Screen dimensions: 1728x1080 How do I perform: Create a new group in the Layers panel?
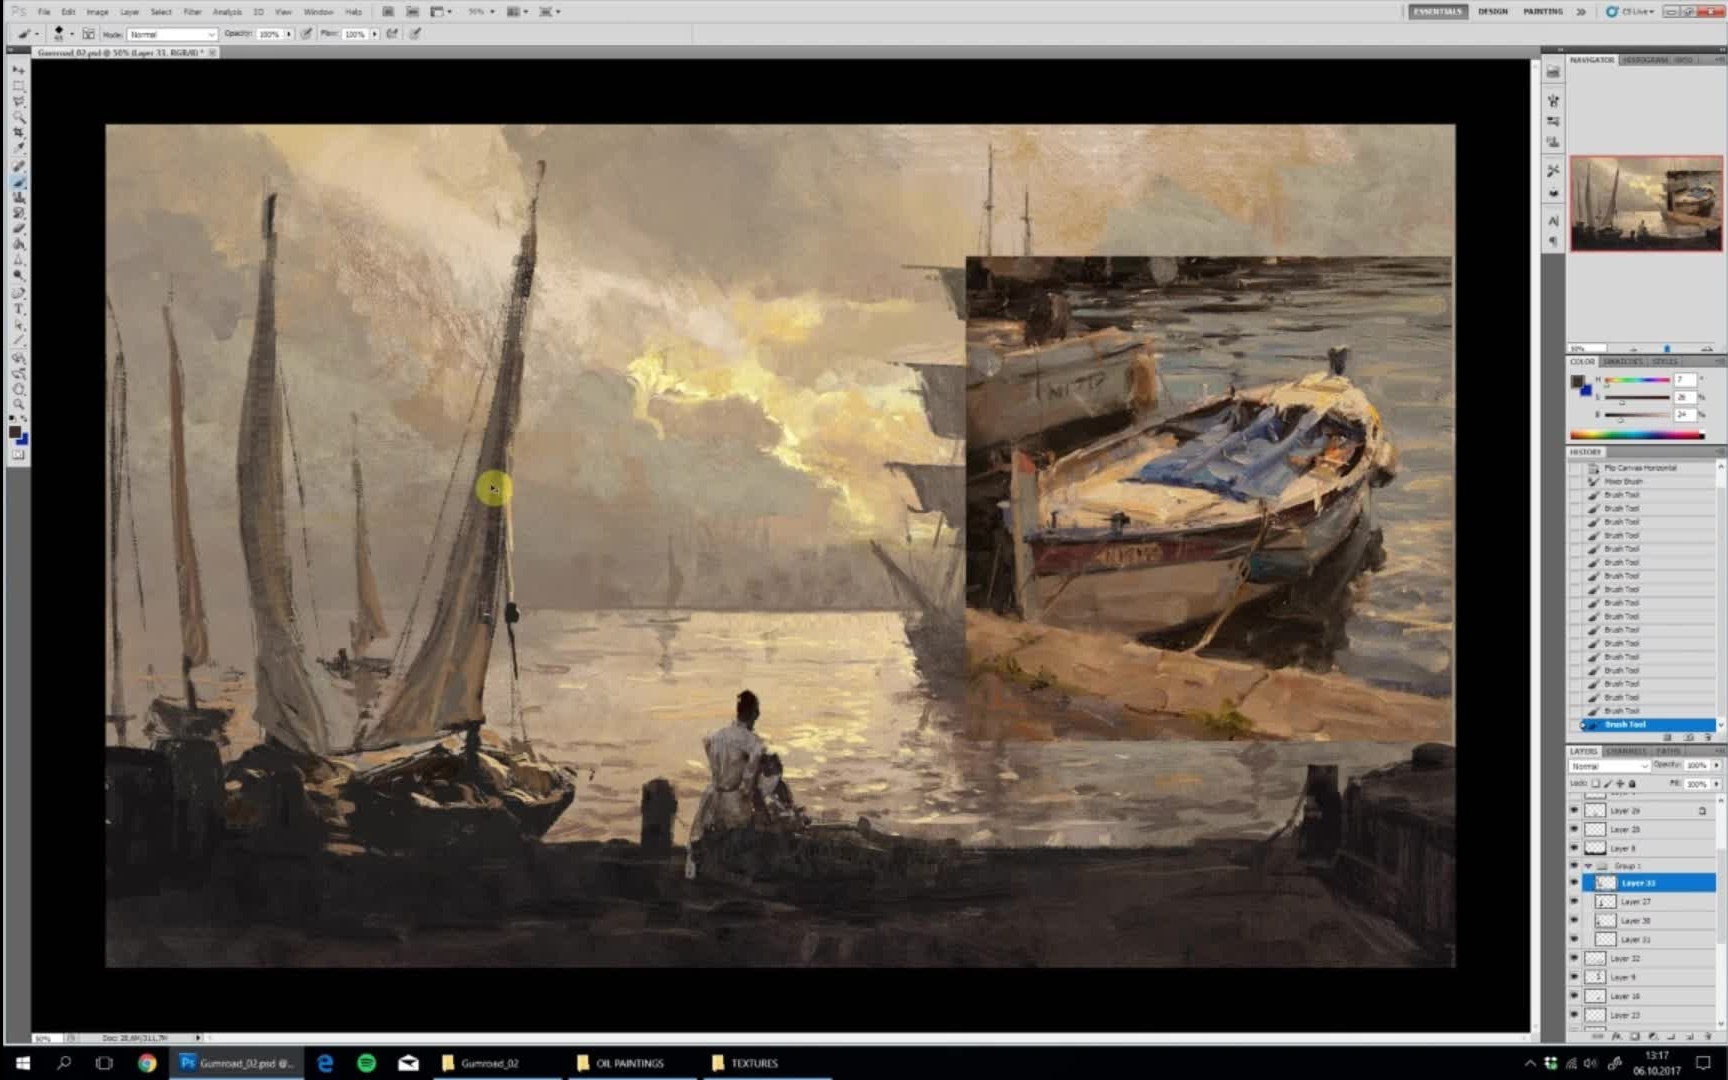[x=1673, y=1037]
